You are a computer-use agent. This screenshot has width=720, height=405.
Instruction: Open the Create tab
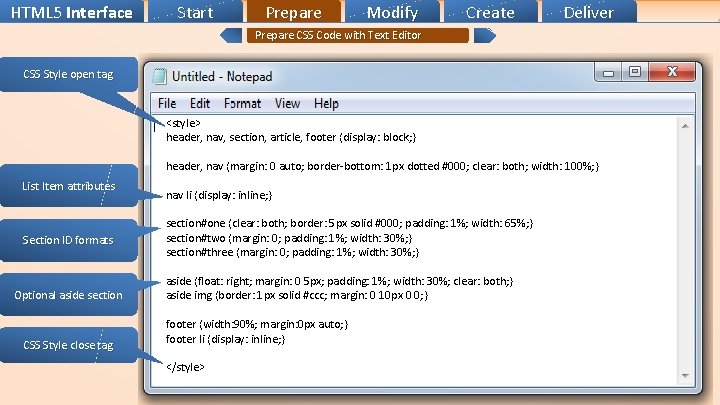coord(490,11)
